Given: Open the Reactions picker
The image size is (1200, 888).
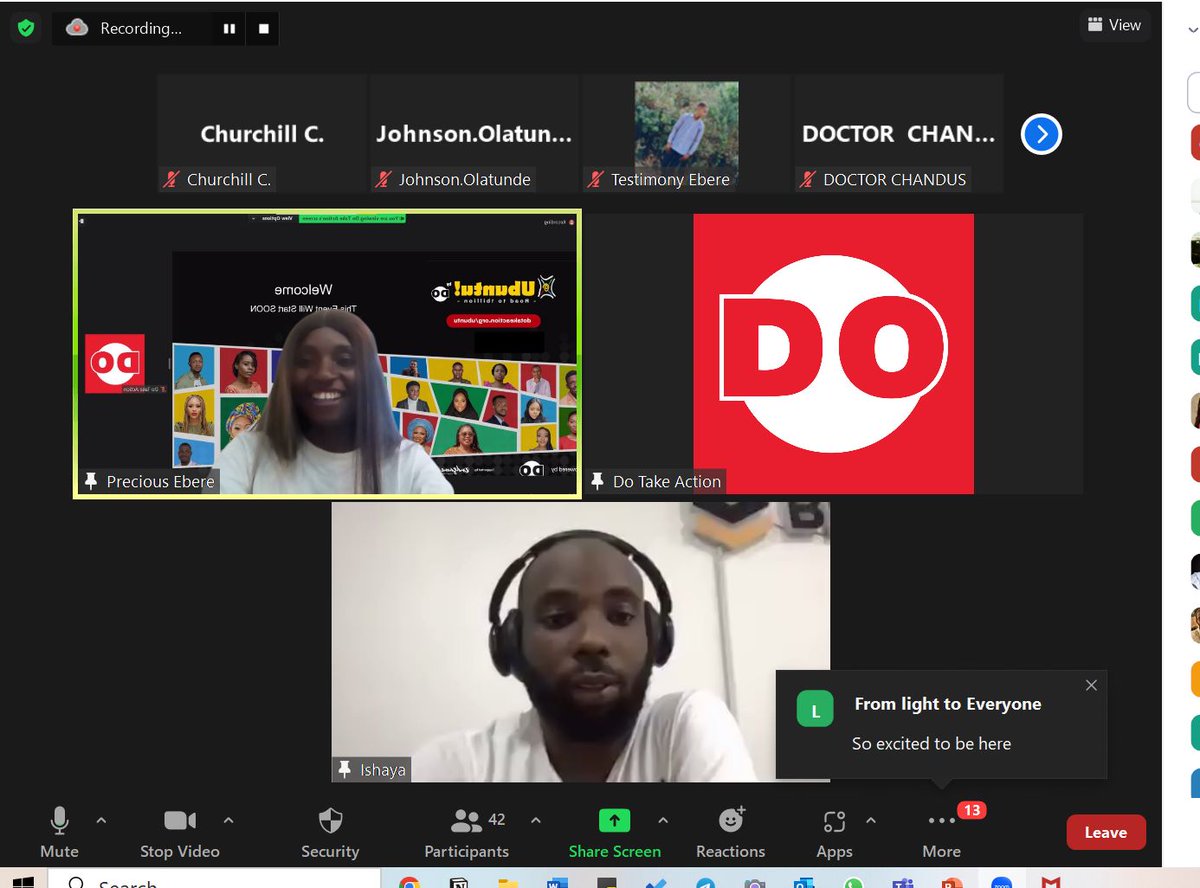Looking at the screenshot, I should tap(731, 832).
